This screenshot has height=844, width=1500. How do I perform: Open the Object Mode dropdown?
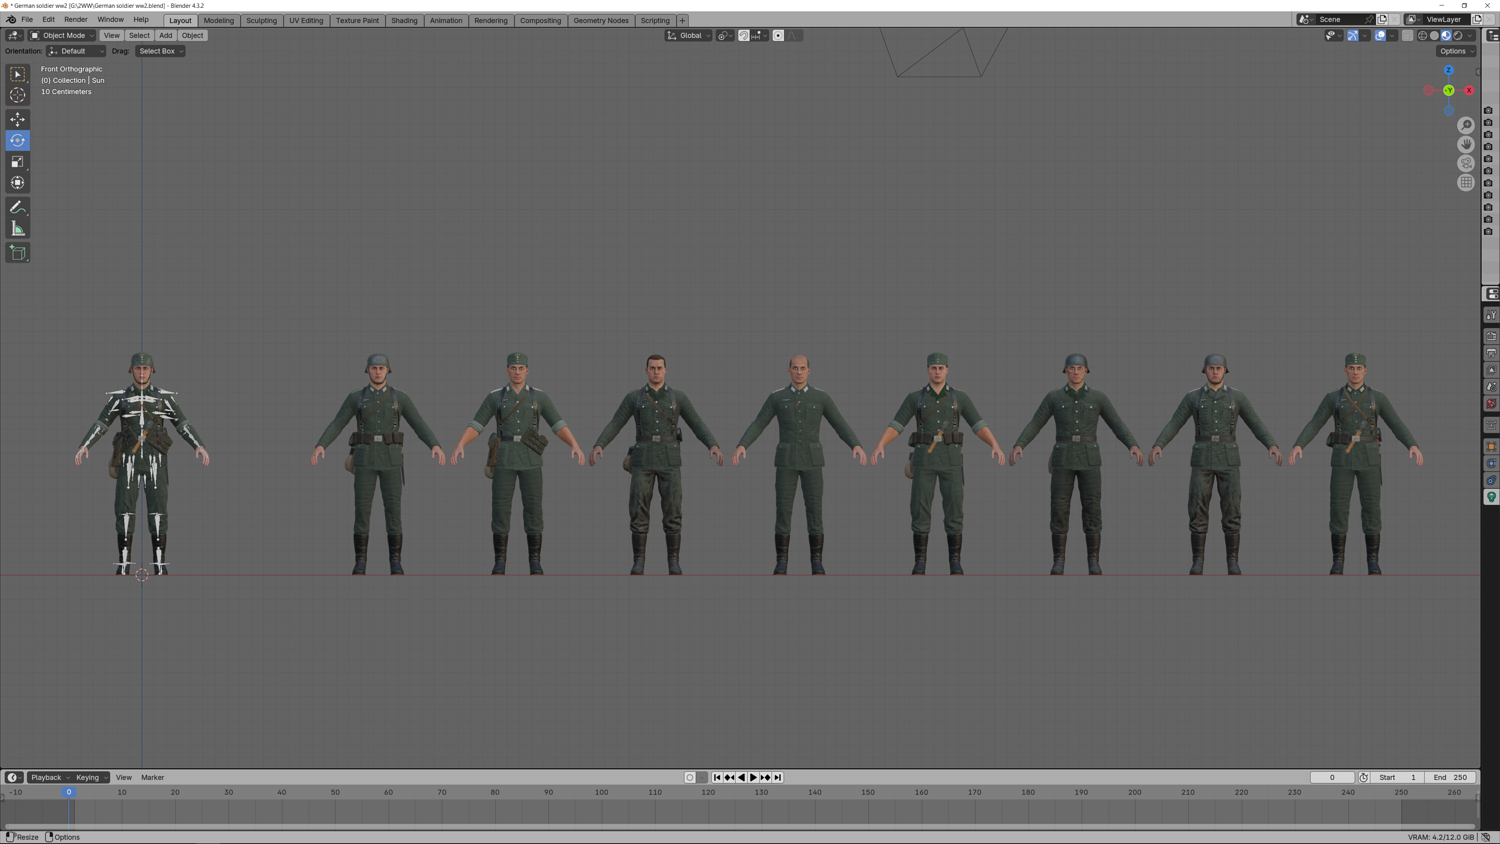click(x=62, y=36)
